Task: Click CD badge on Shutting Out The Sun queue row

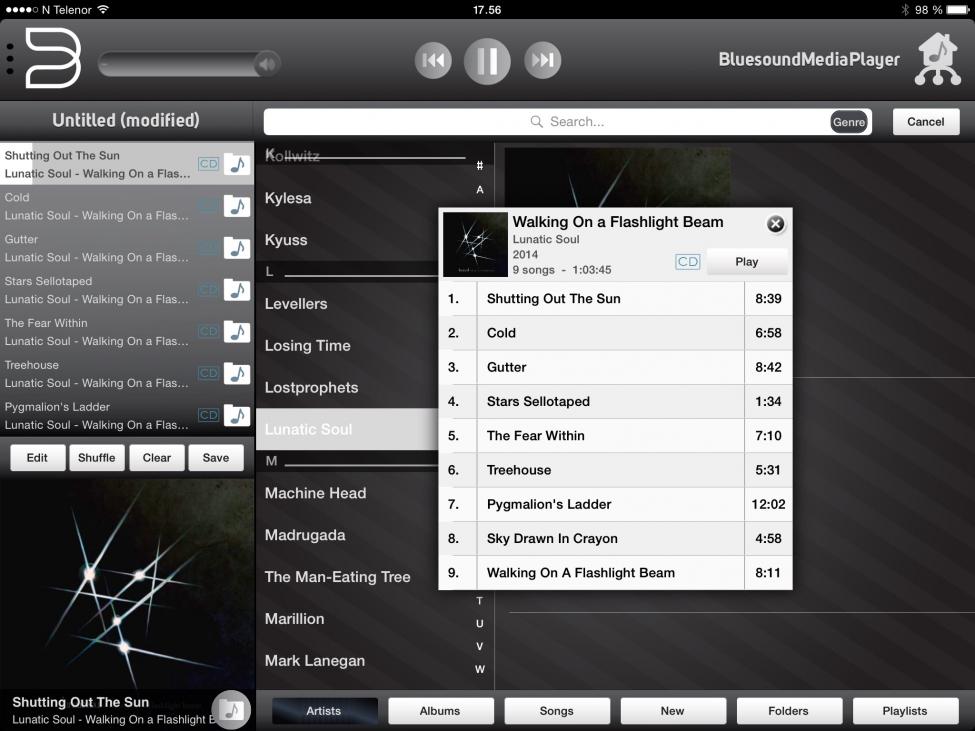Action: pos(208,164)
